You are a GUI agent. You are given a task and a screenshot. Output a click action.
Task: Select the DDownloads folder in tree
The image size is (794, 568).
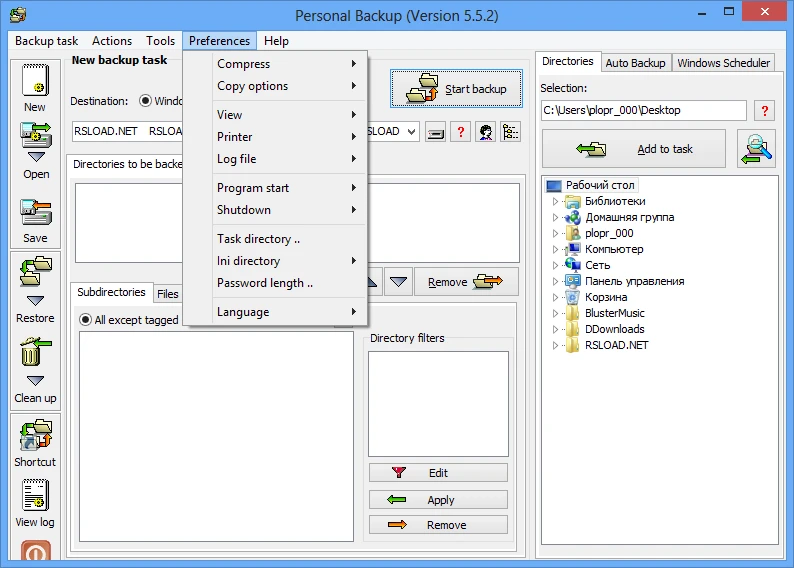(614, 329)
